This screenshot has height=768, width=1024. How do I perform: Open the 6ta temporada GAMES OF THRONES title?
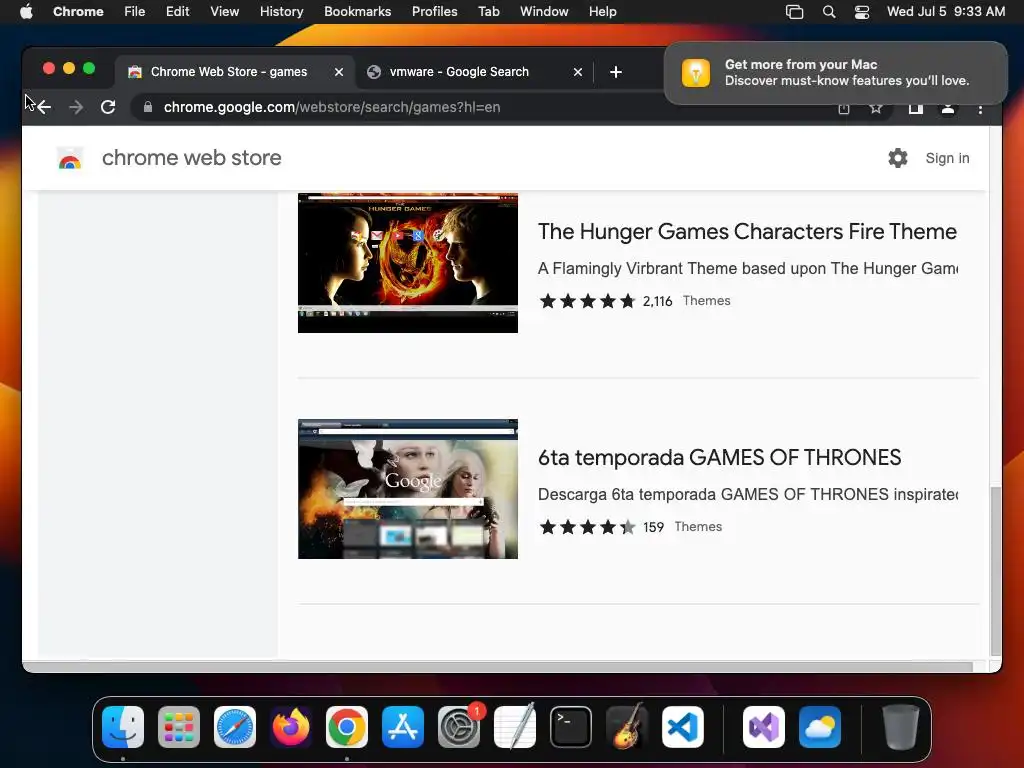[x=719, y=458]
